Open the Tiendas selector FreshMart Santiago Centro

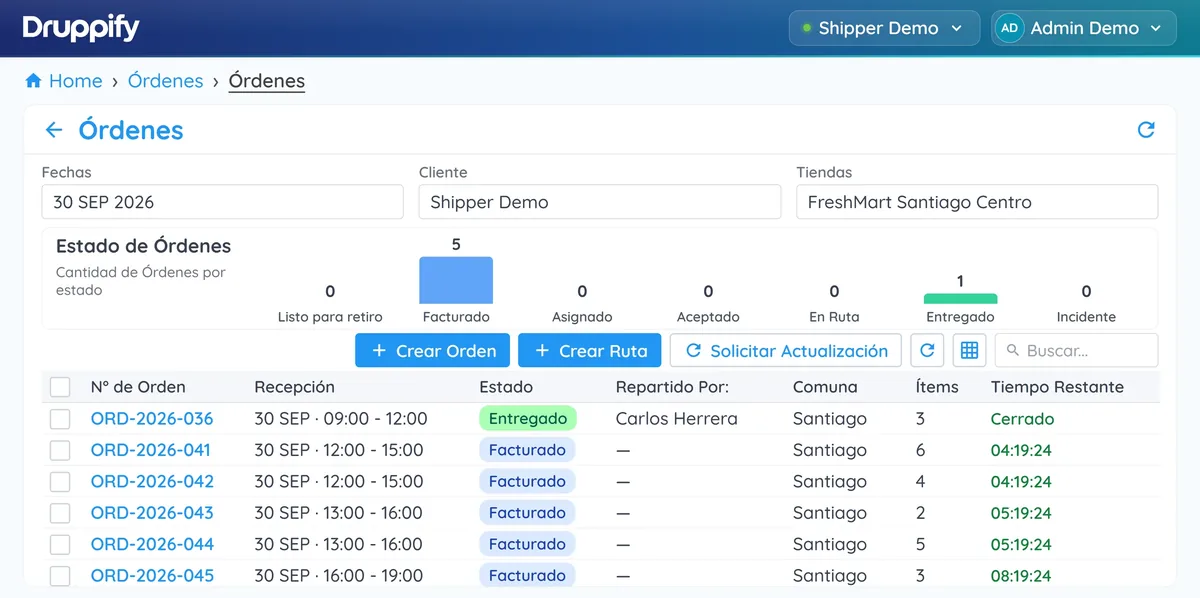click(977, 202)
